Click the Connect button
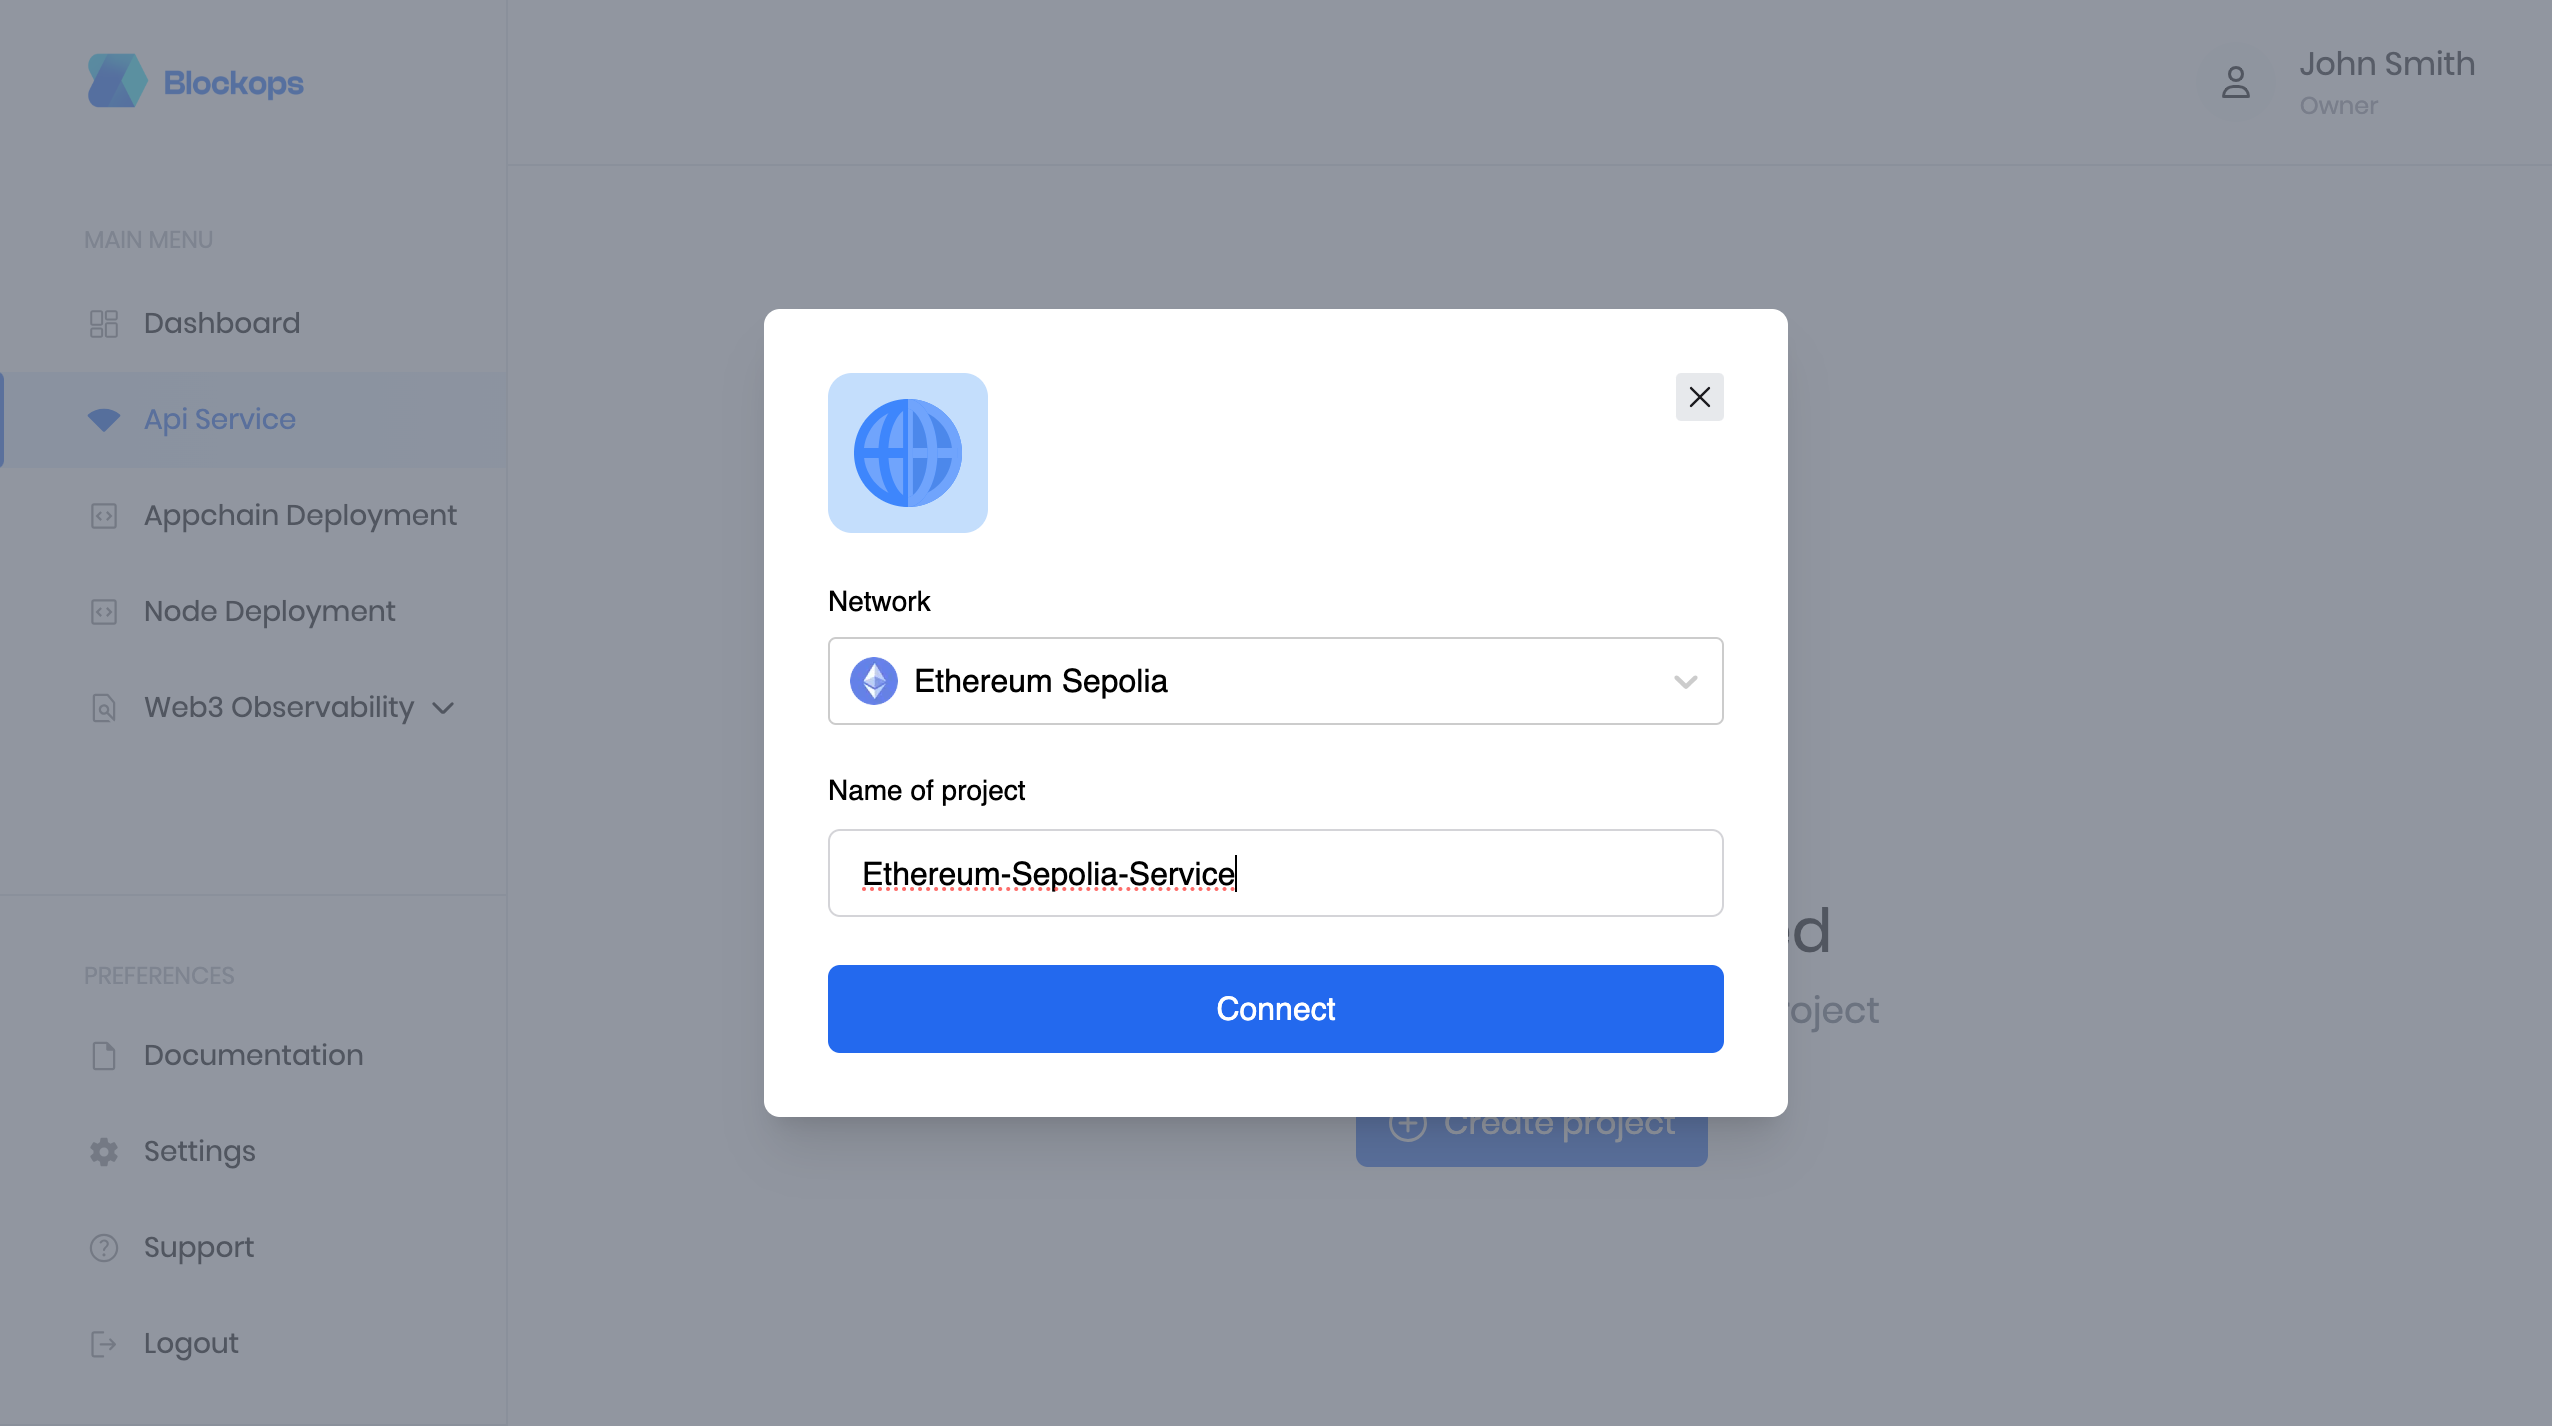The height and width of the screenshot is (1426, 2552). click(x=1276, y=1009)
